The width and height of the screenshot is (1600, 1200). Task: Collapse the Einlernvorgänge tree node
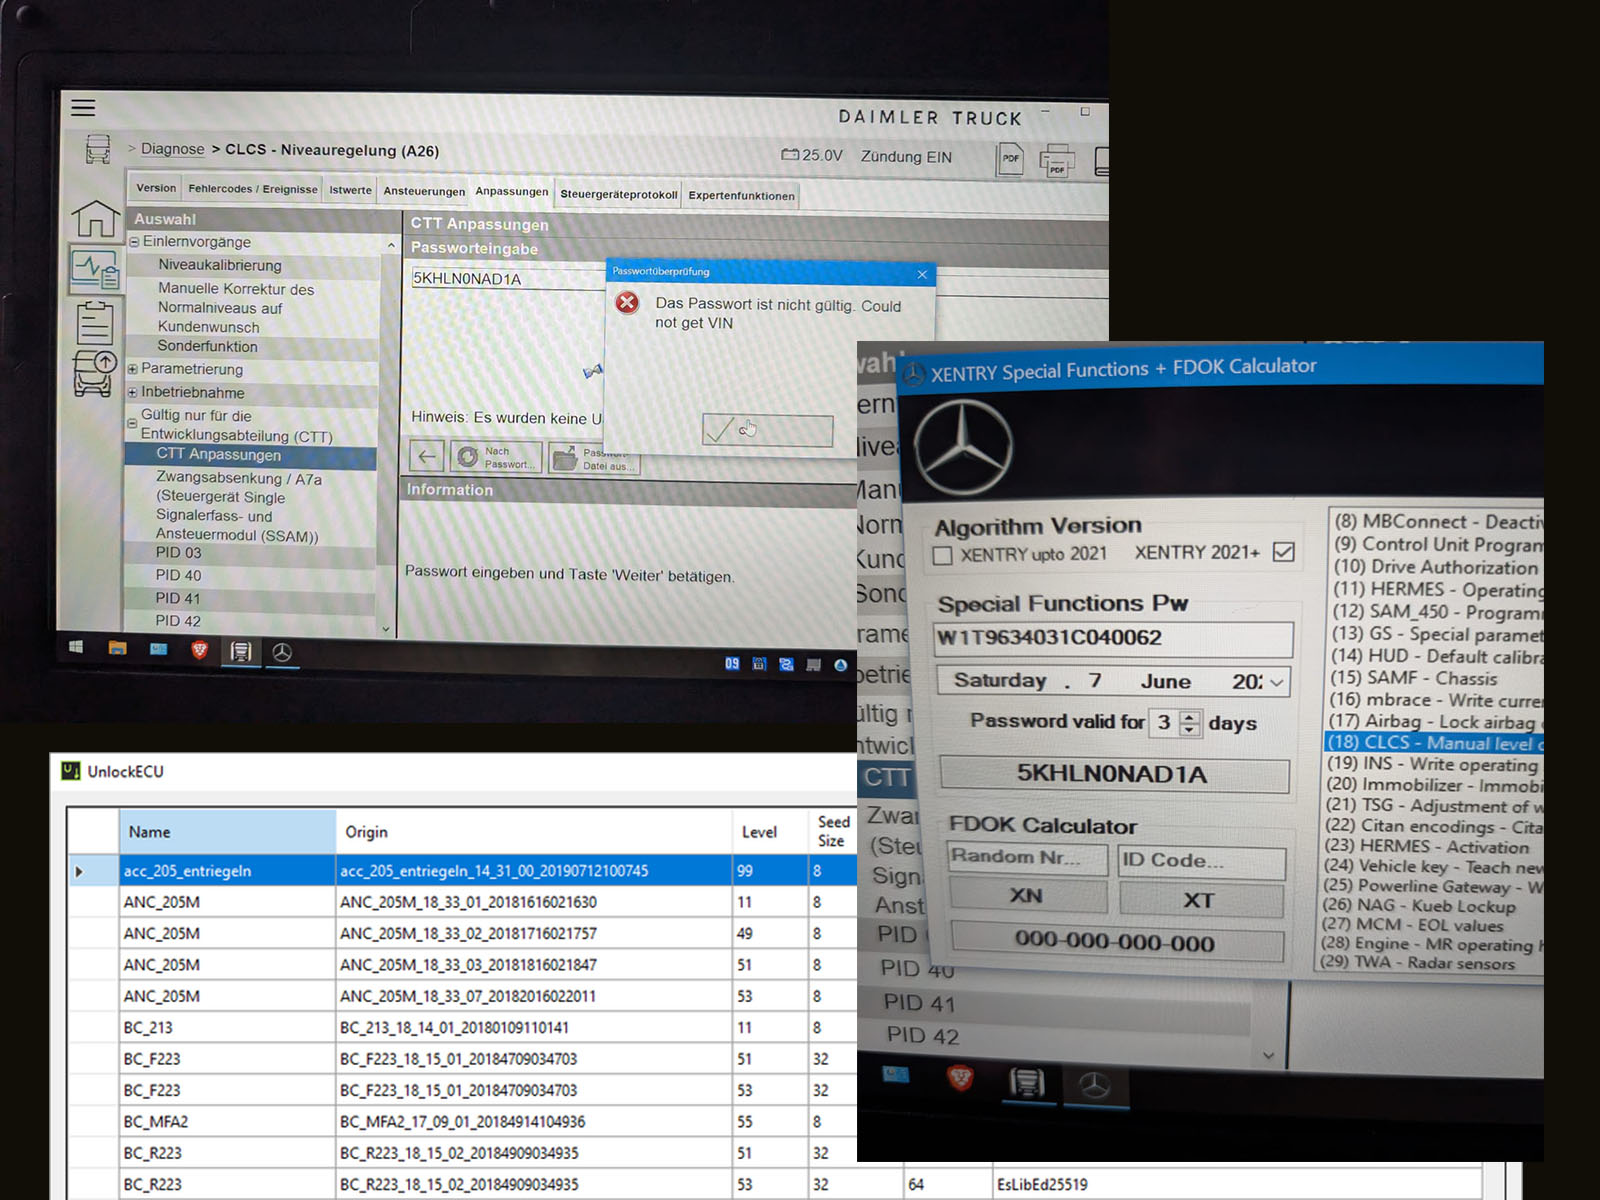(134, 242)
